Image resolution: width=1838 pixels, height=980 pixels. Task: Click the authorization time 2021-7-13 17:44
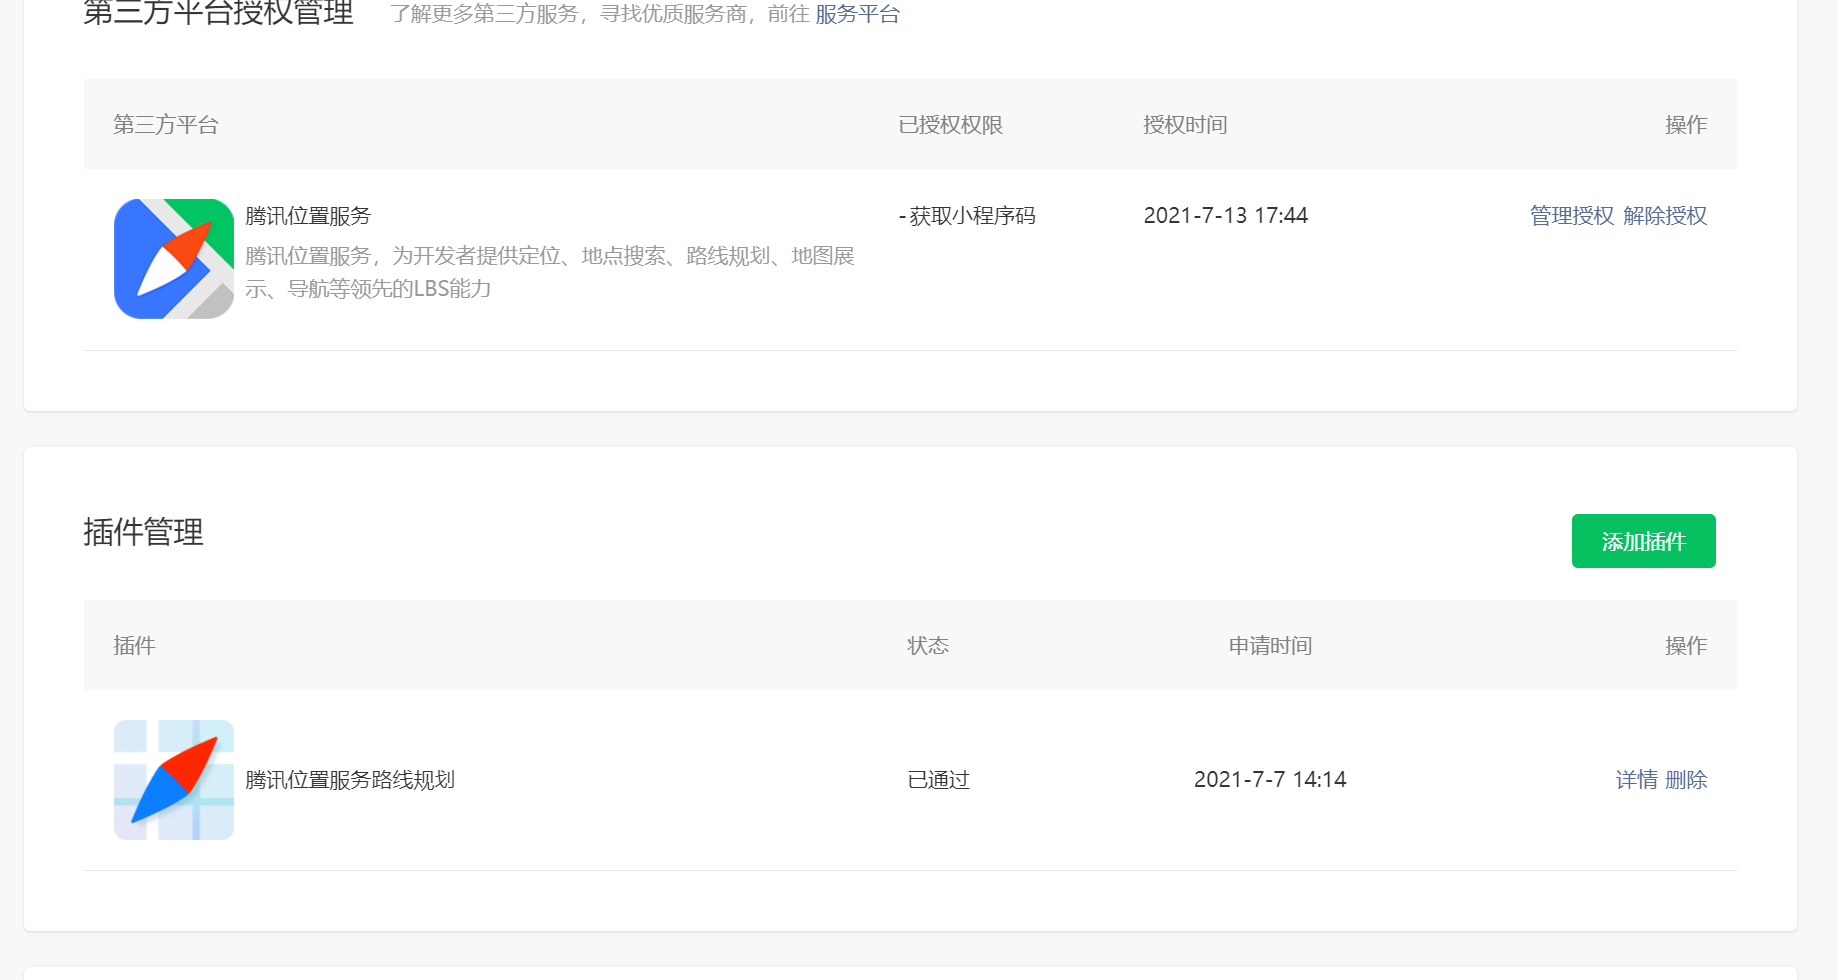coord(1226,216)
